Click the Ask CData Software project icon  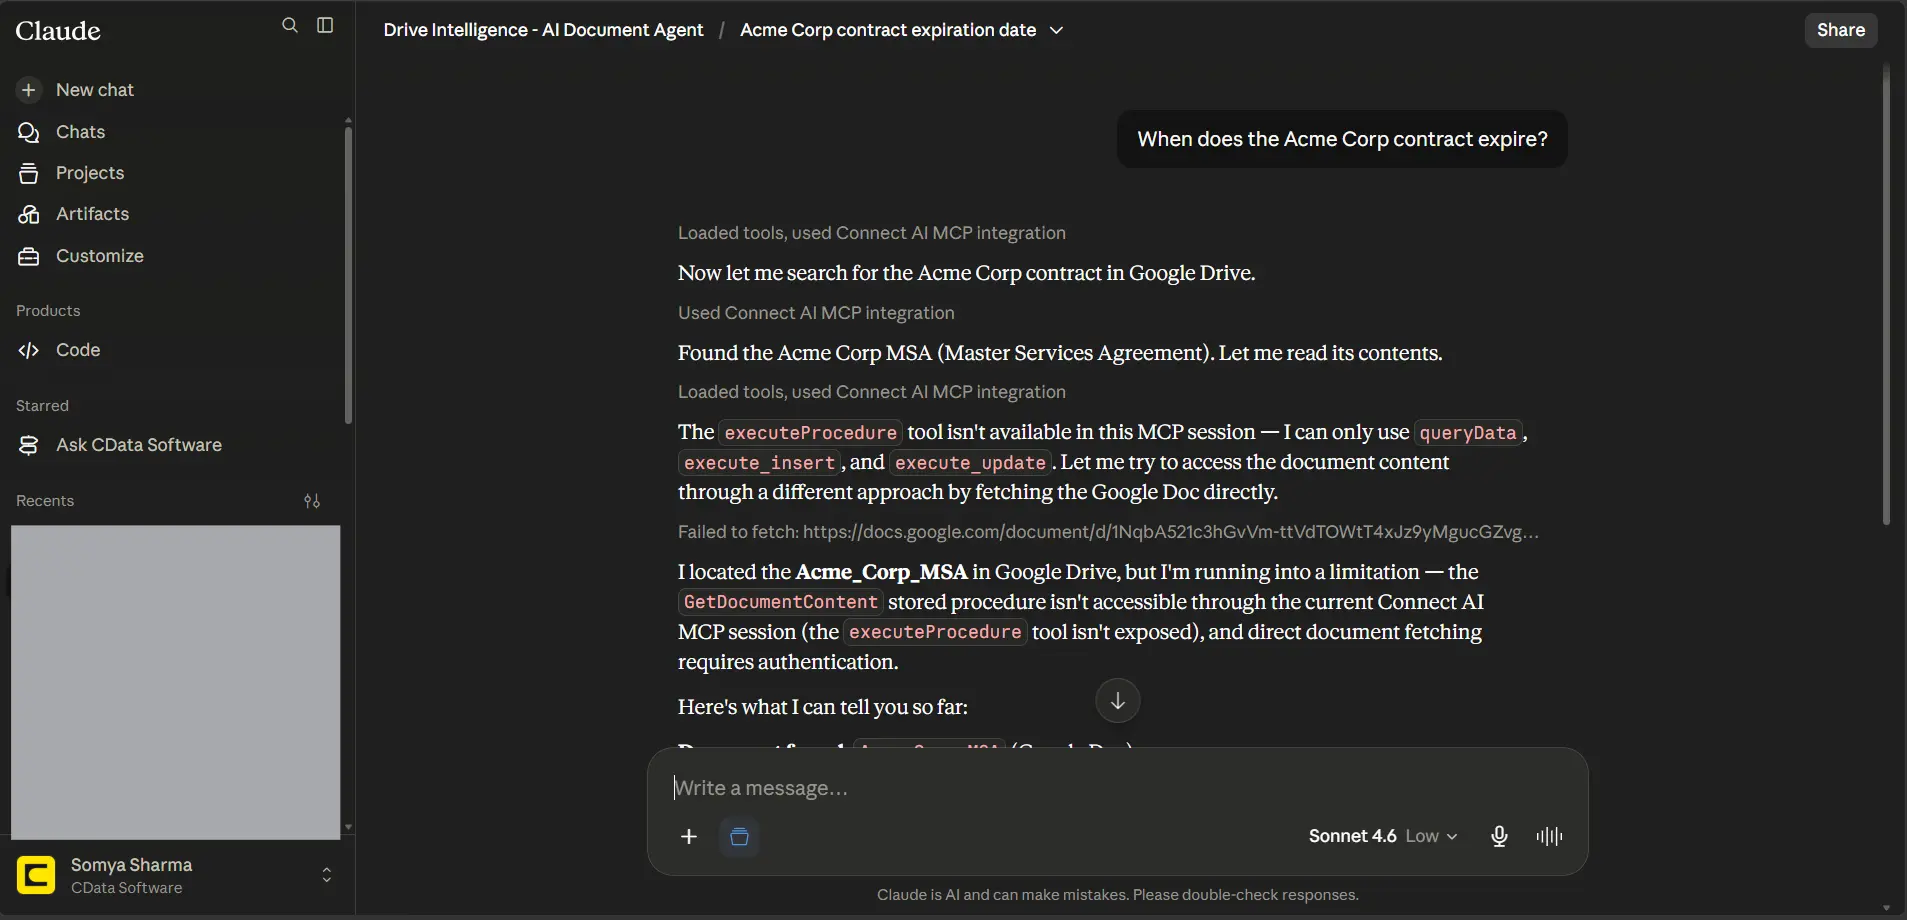pyautogui.click(x=29, y=445)
